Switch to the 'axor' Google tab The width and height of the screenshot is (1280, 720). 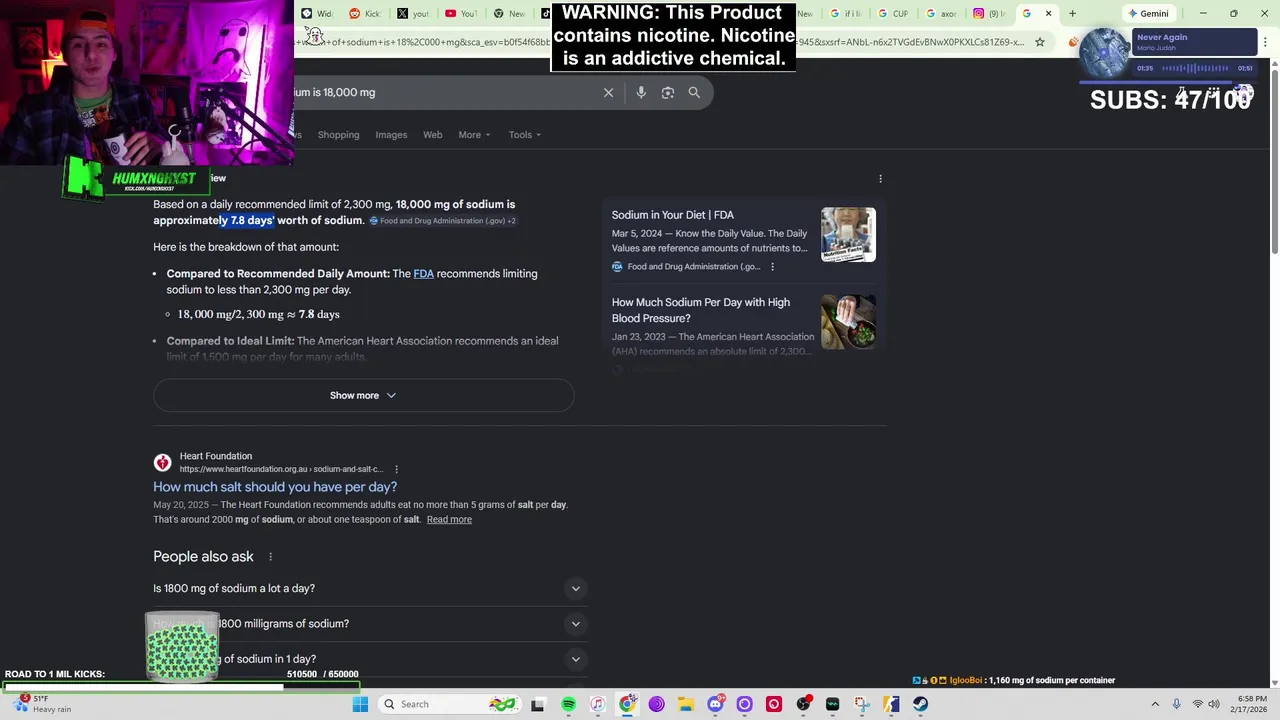941,13
